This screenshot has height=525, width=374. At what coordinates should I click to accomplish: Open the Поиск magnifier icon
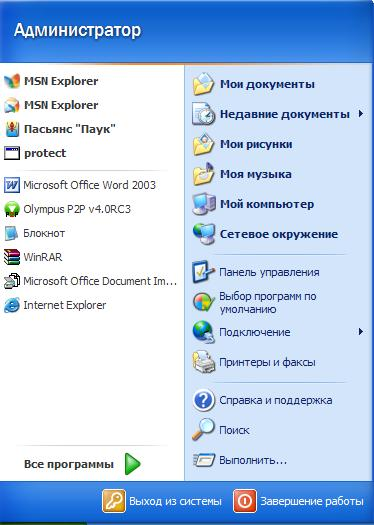click(204, 430)
